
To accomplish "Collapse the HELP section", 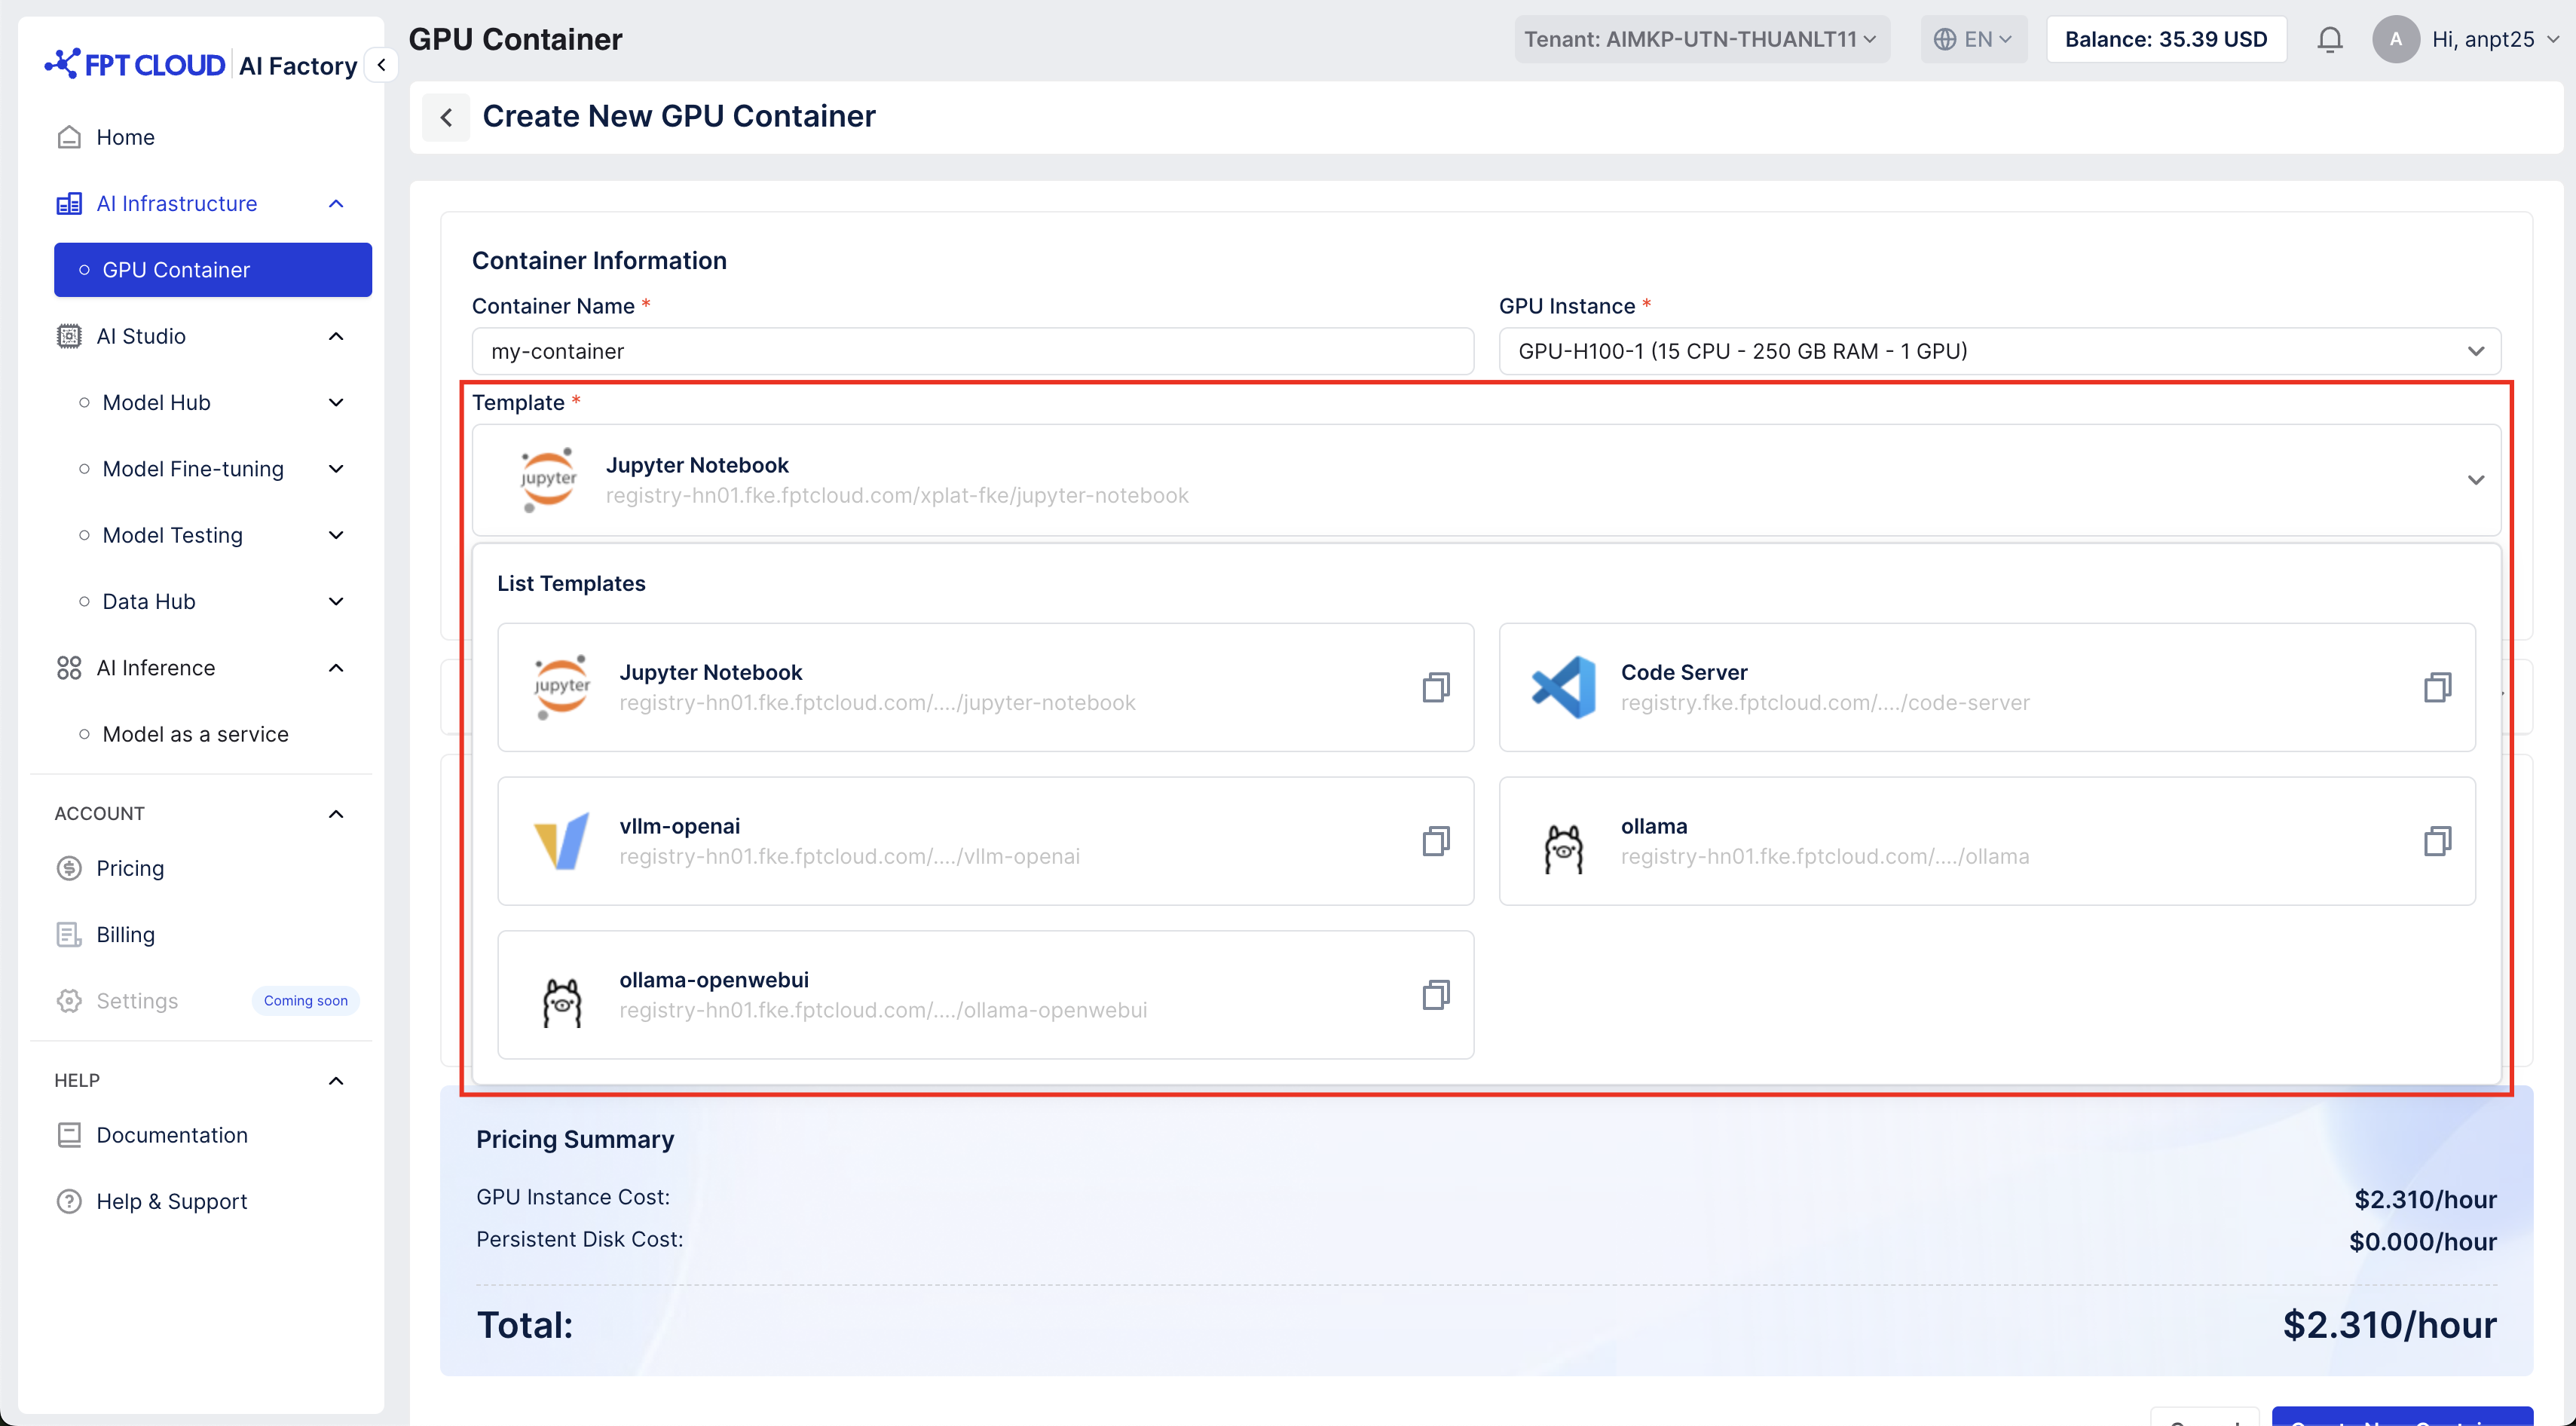I will pos(336,1081).
